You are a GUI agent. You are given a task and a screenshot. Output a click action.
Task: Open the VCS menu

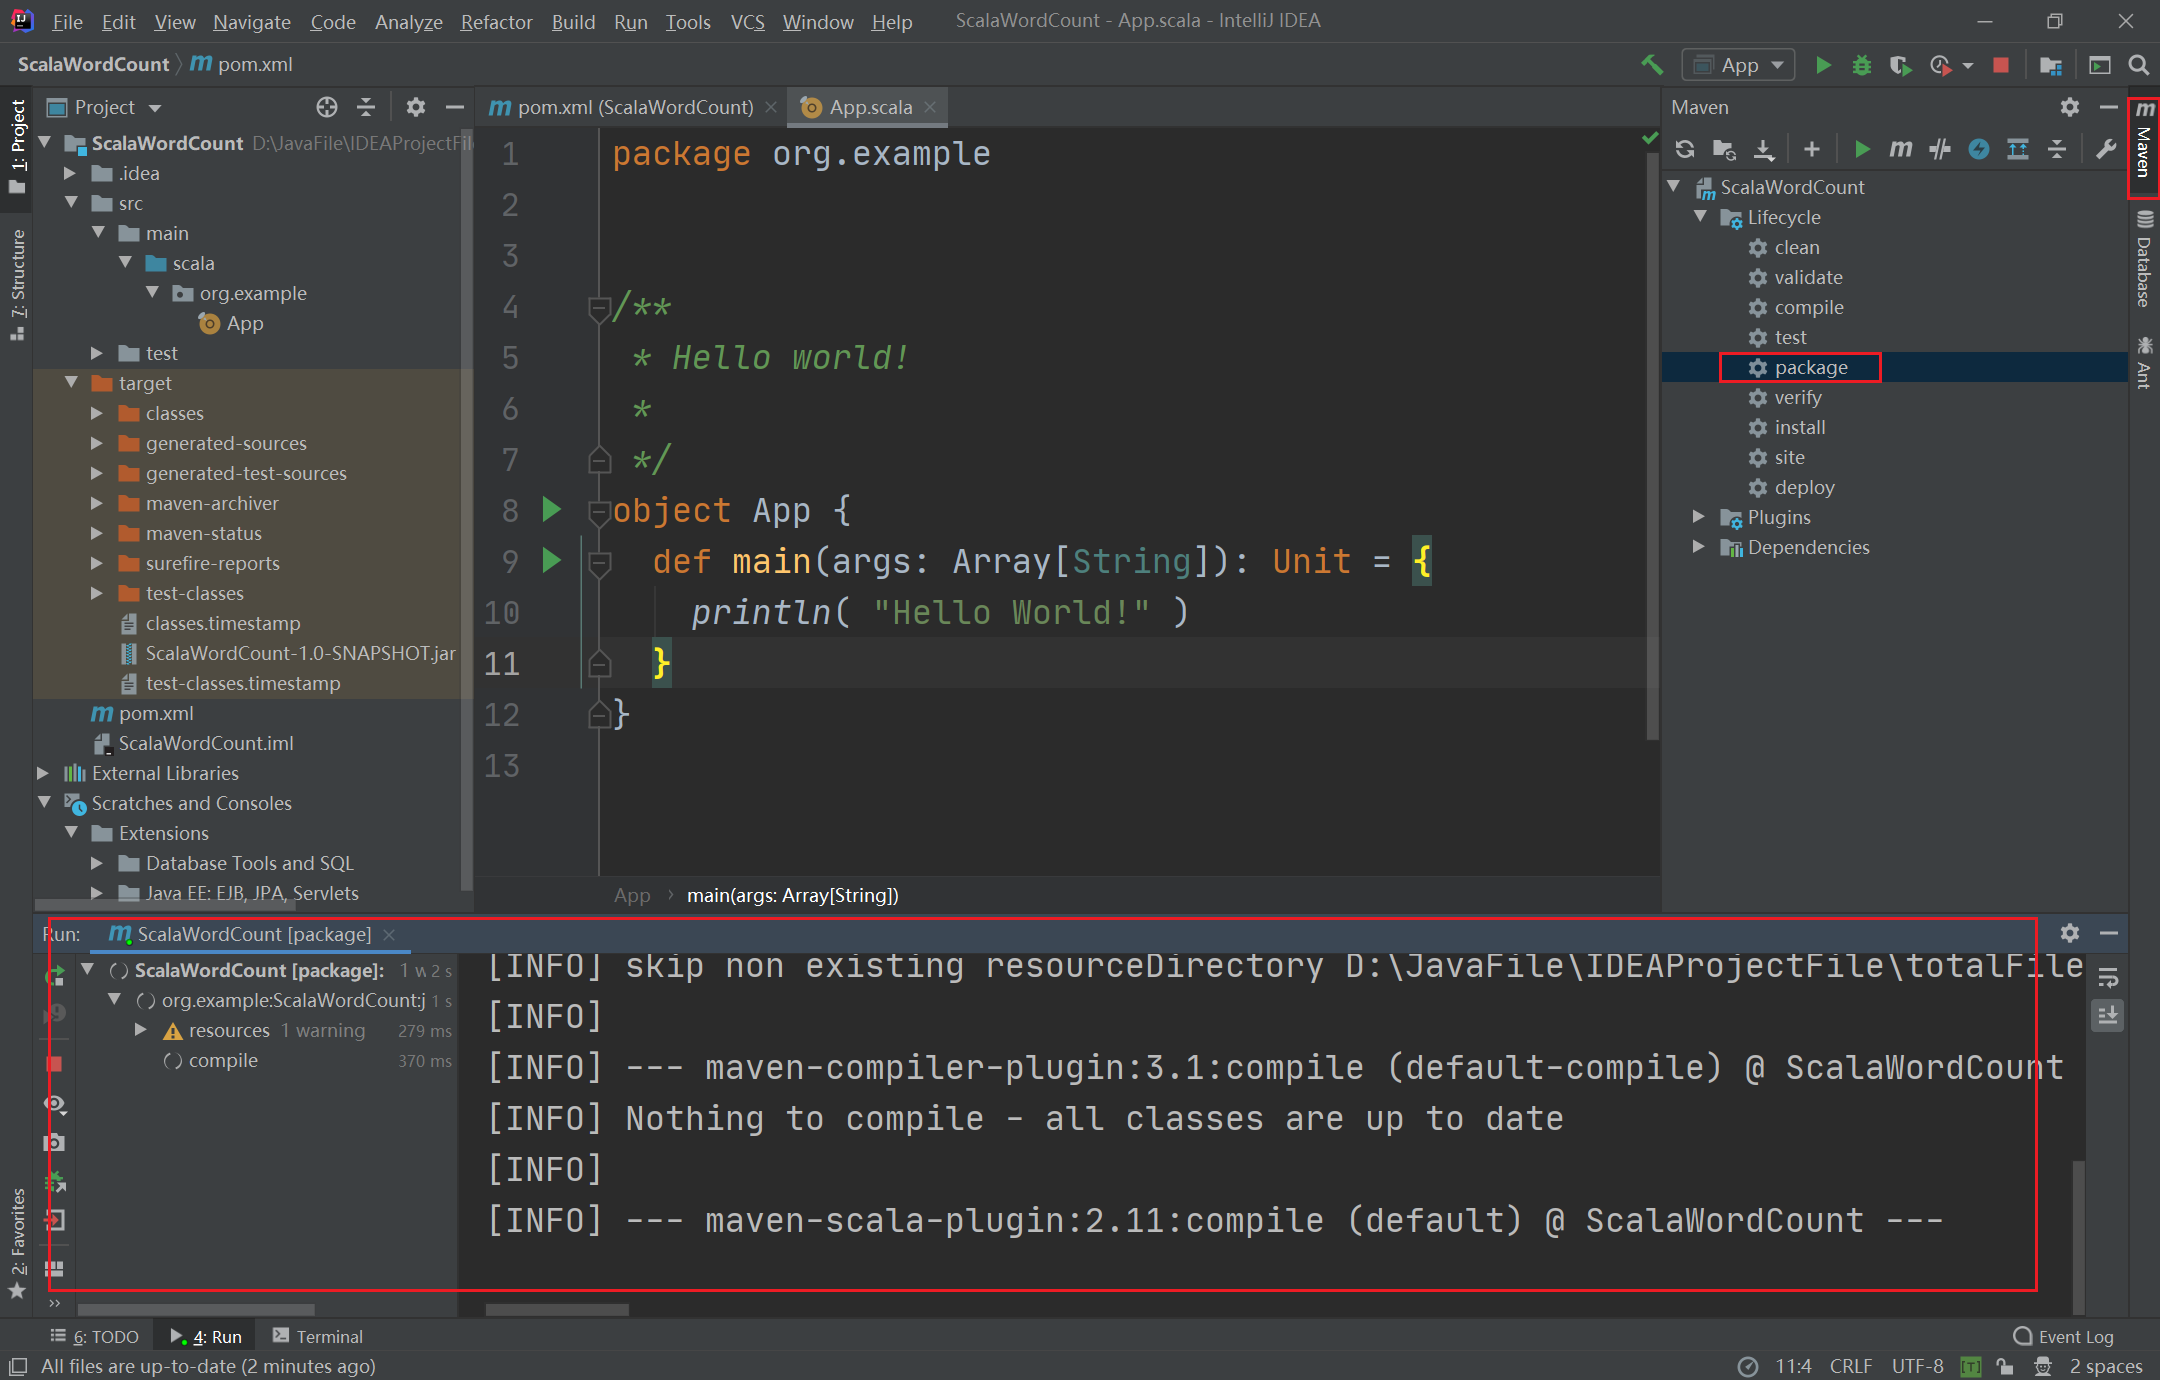[747, 21]
